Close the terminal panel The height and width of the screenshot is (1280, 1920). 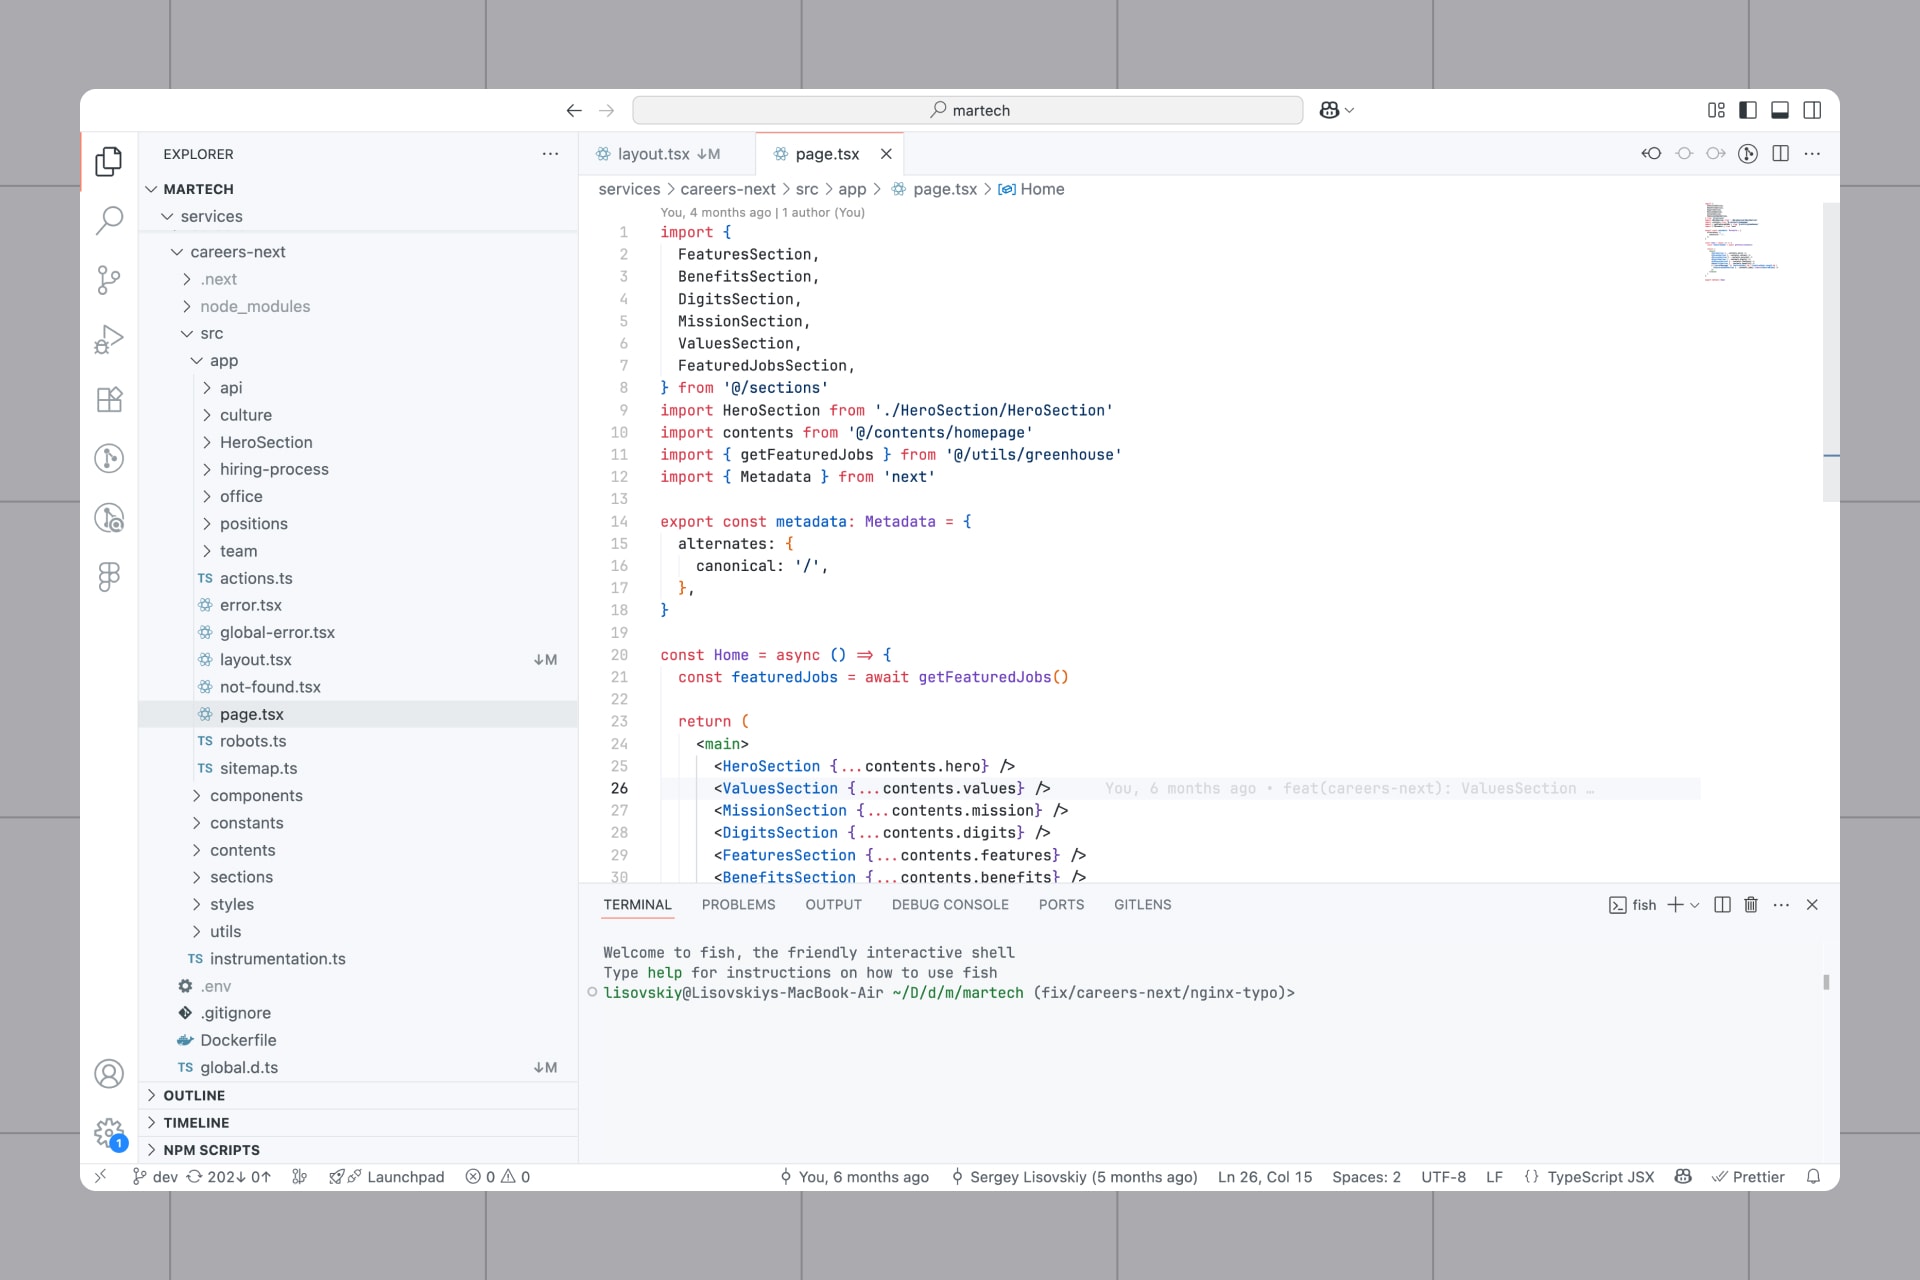1812,905
